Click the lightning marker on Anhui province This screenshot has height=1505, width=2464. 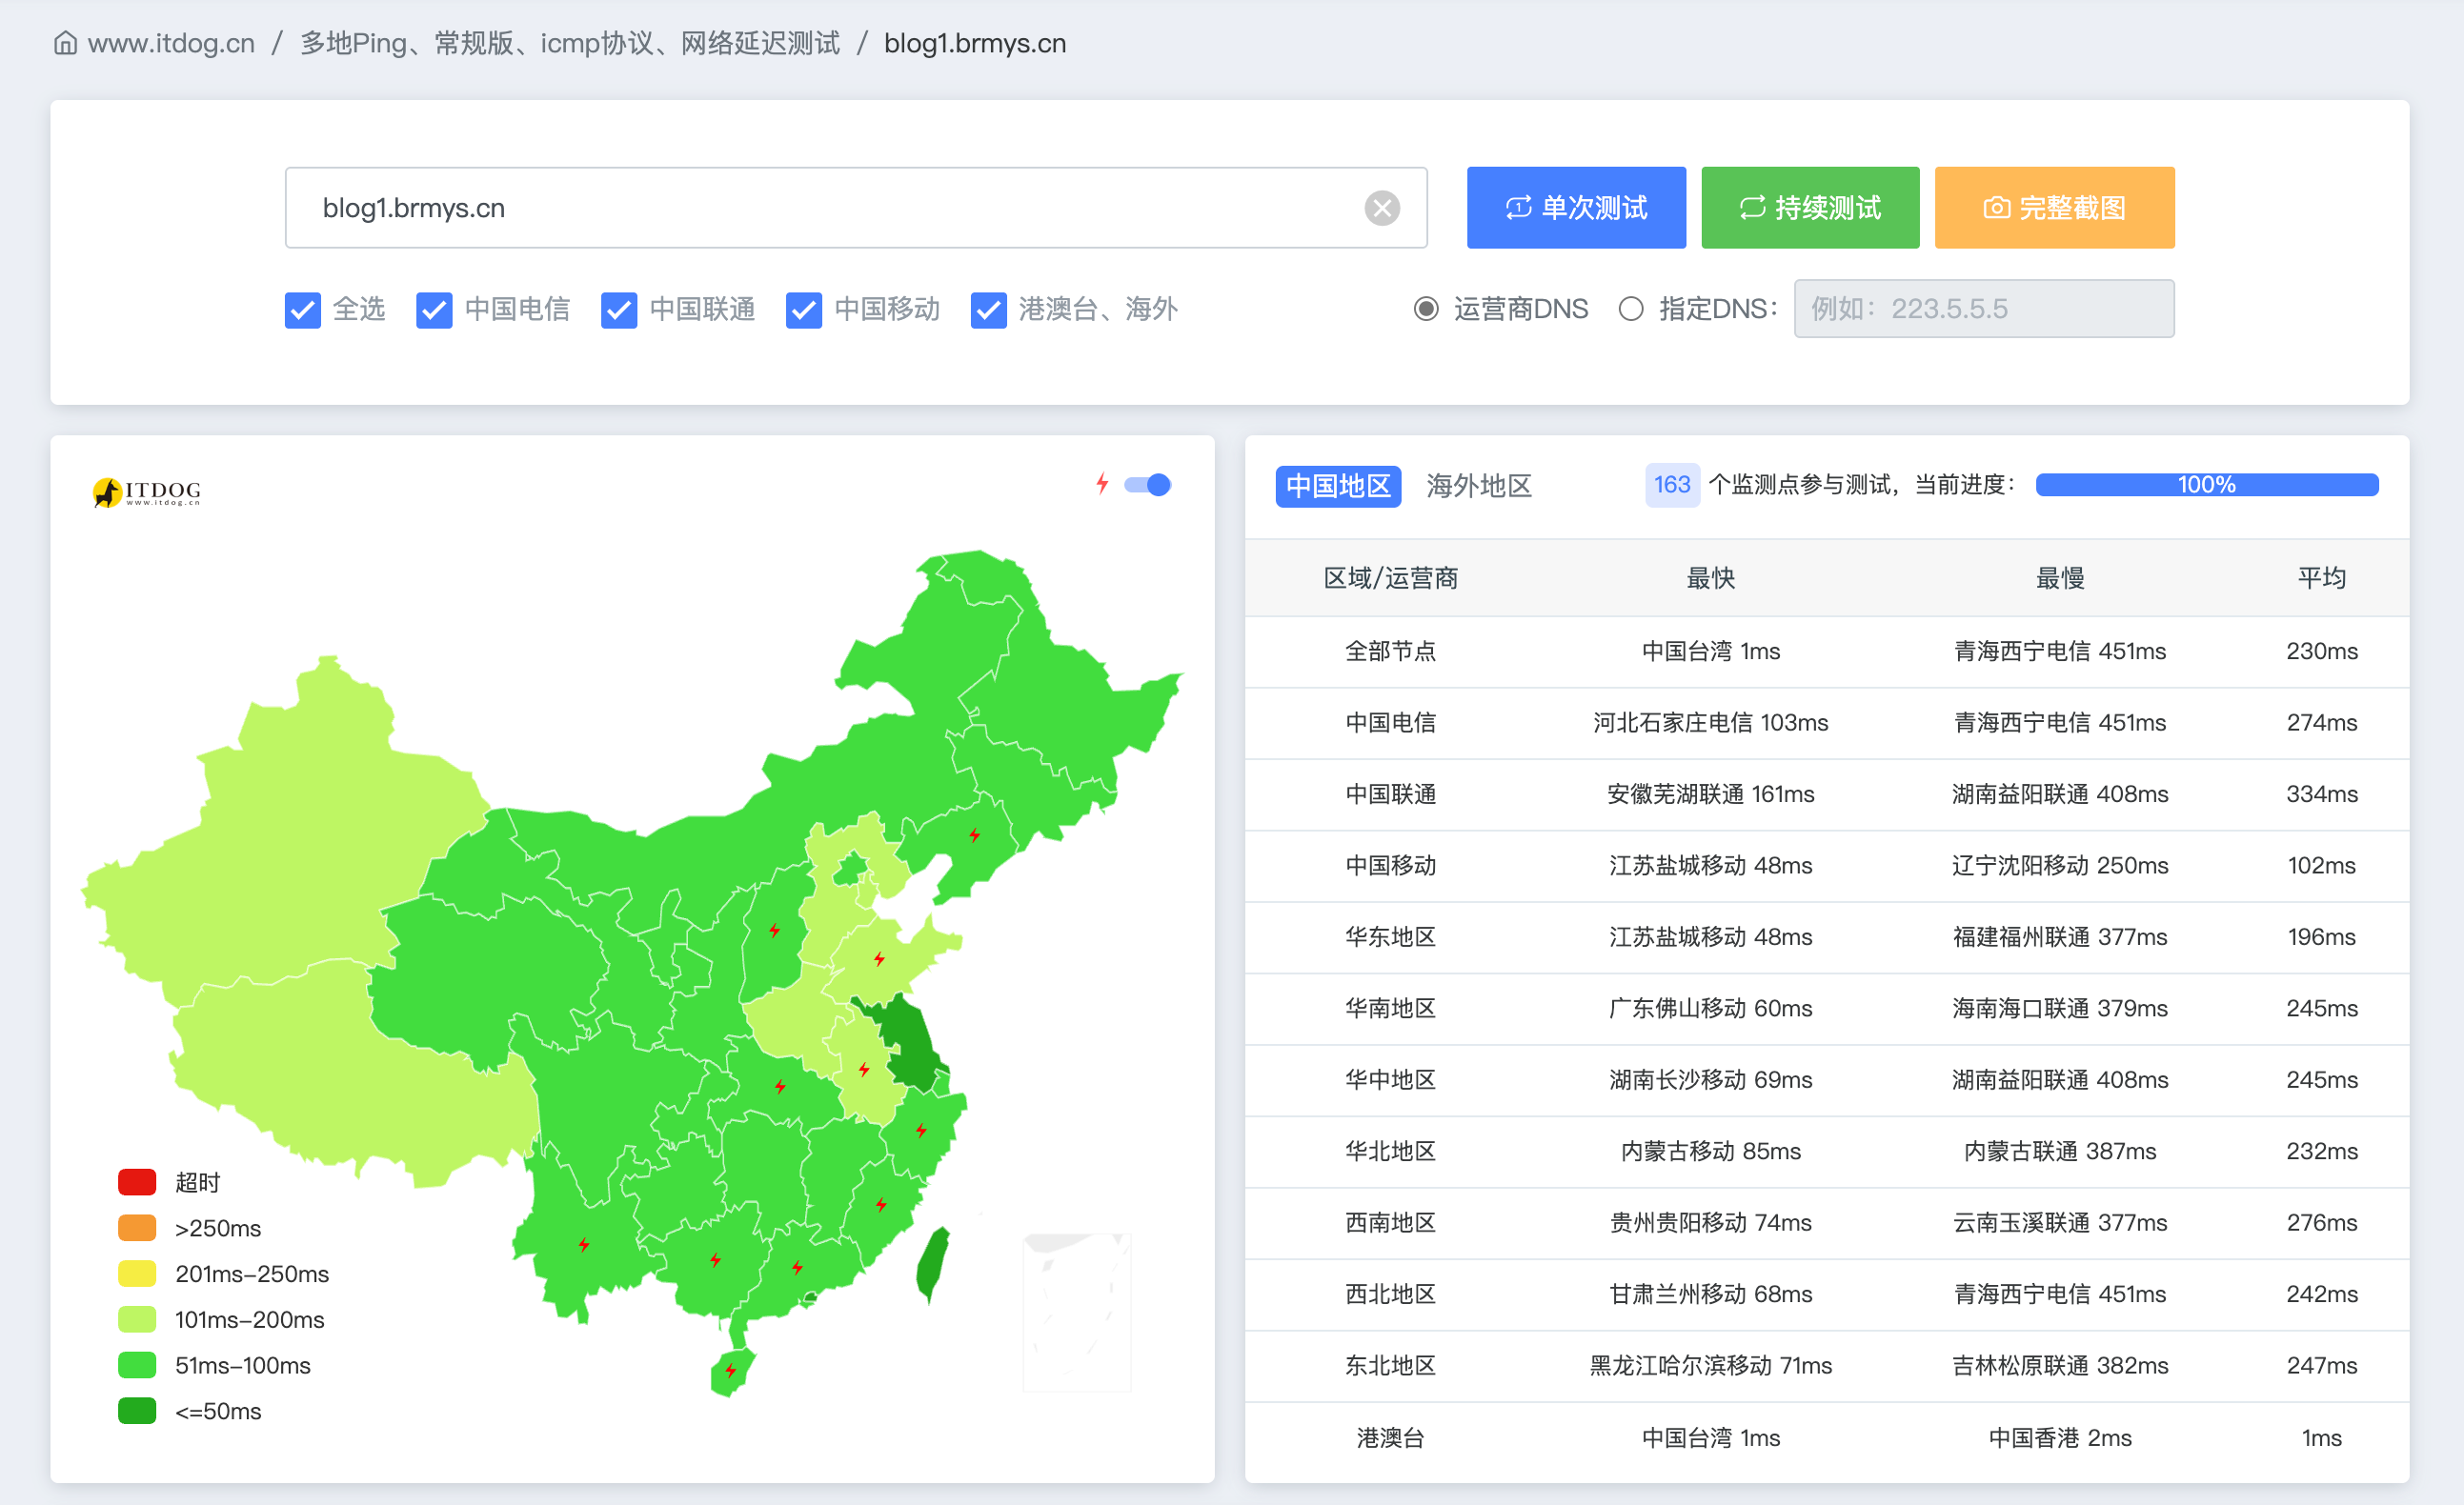(864, 1069)
